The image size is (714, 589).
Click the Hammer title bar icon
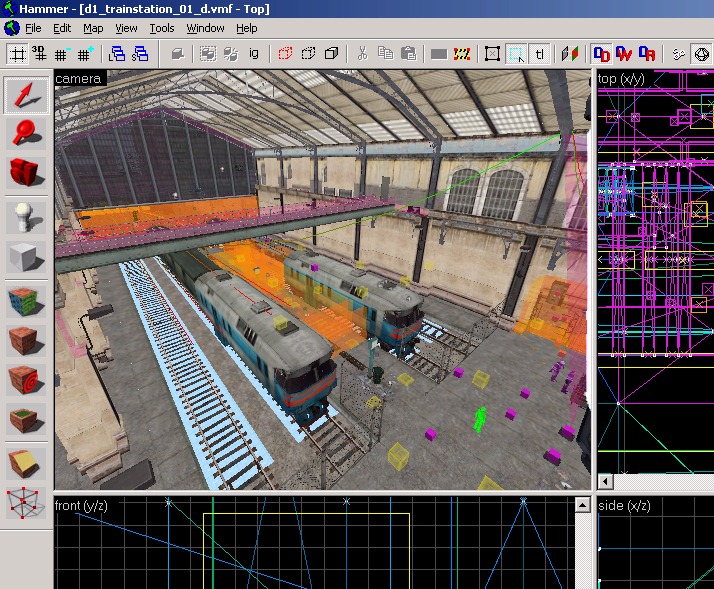coord(9,9)
